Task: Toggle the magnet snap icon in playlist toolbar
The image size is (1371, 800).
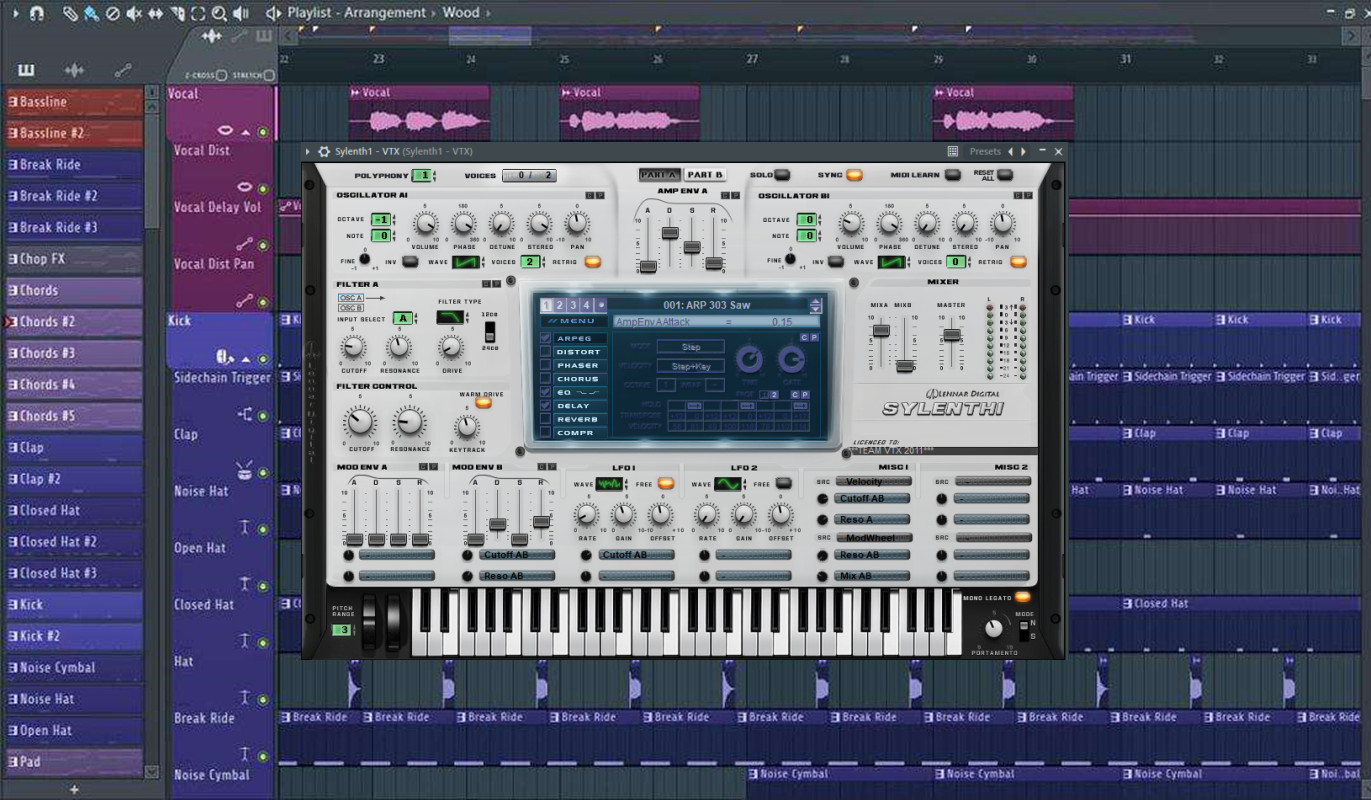Action: pos(37,13)
